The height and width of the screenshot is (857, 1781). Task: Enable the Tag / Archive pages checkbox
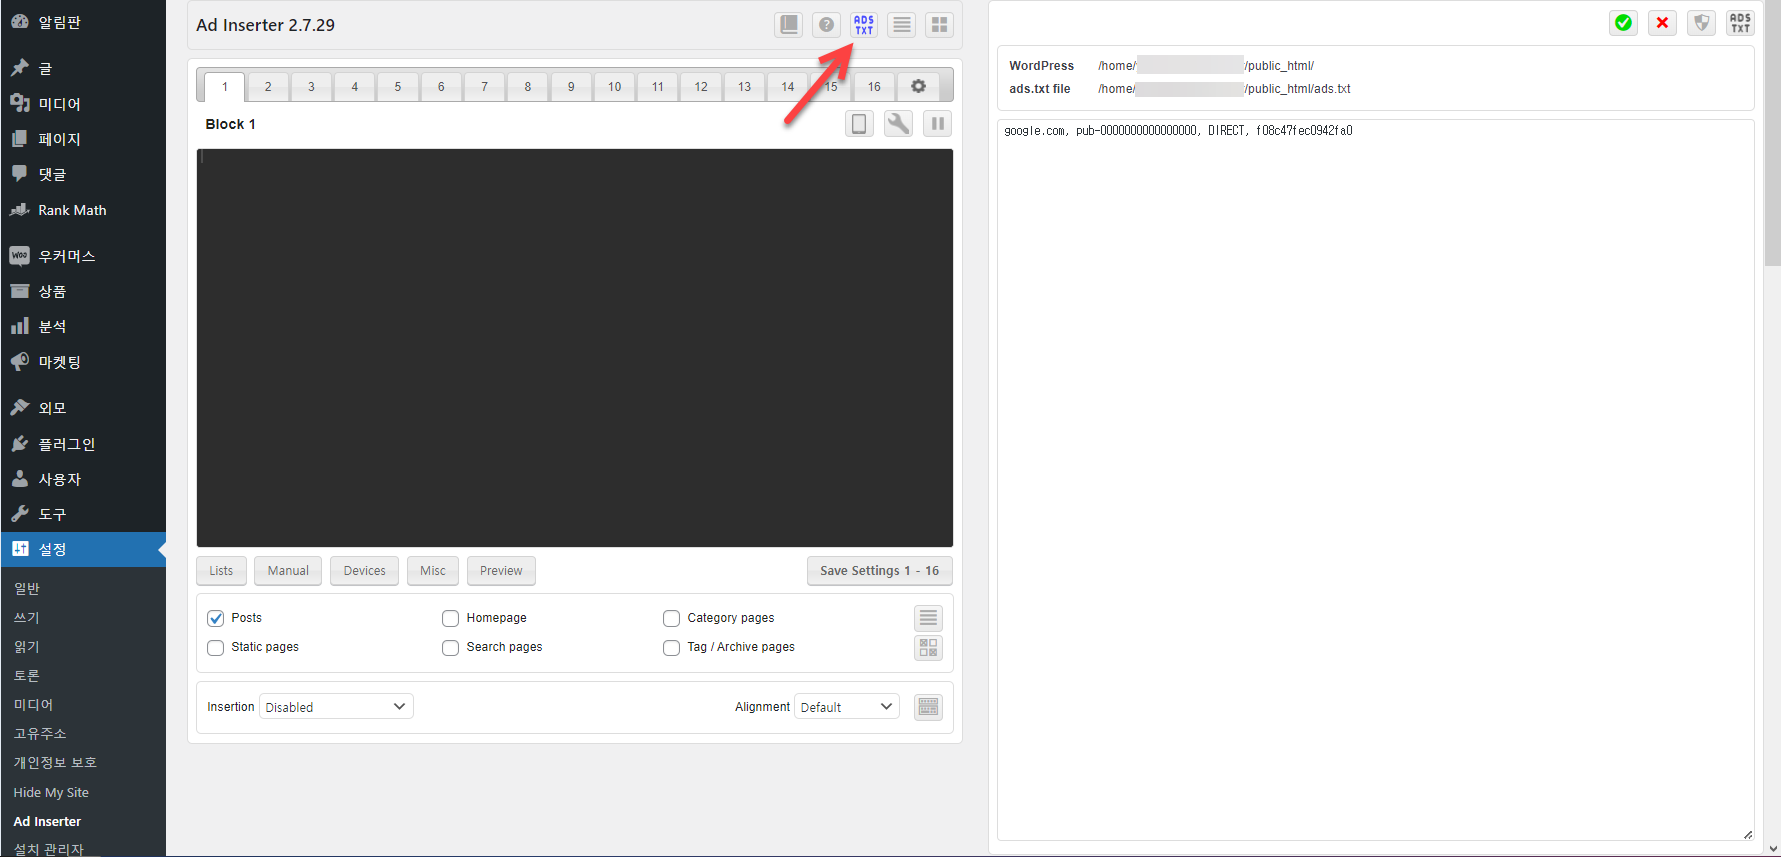click(x=672, y=647)
